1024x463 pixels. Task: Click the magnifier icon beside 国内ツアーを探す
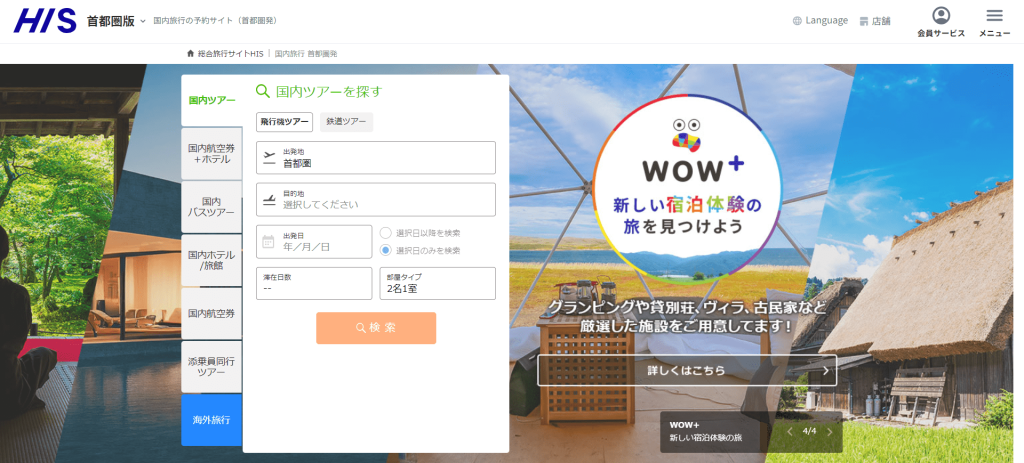click(x=263, y=91)
